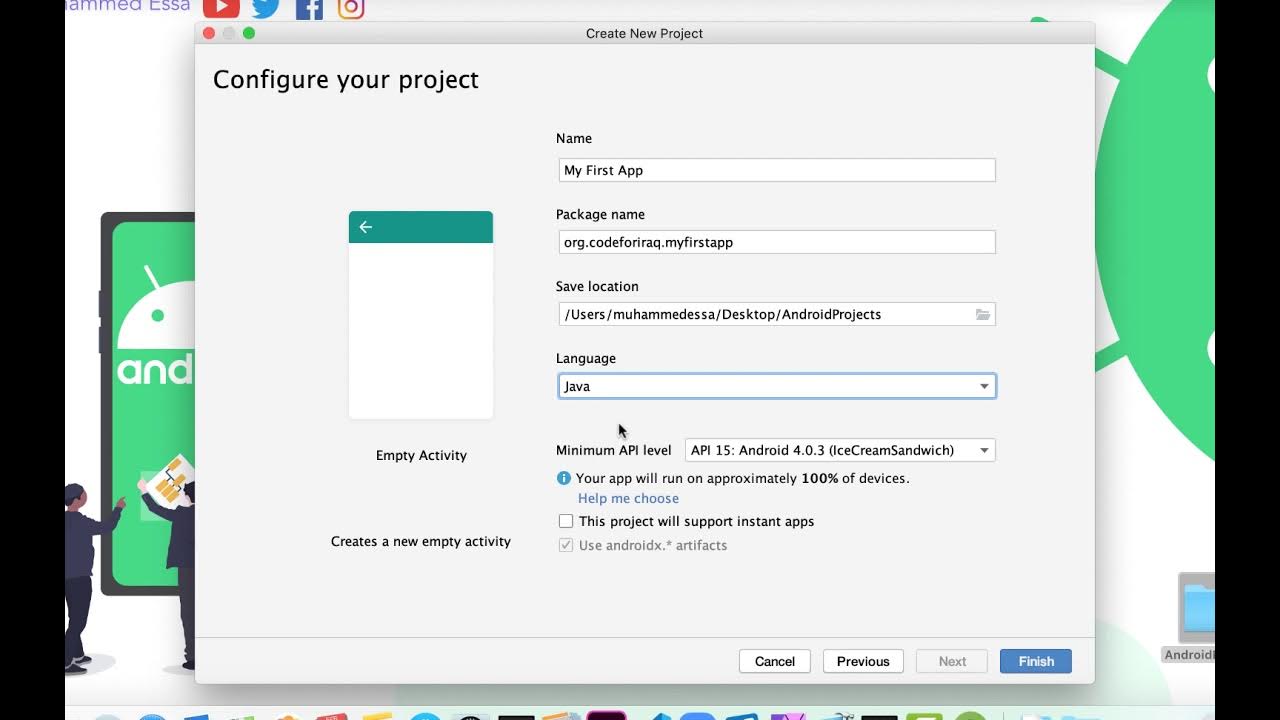
Task: Close the Create New Project dialog
Action: (209, 33)
